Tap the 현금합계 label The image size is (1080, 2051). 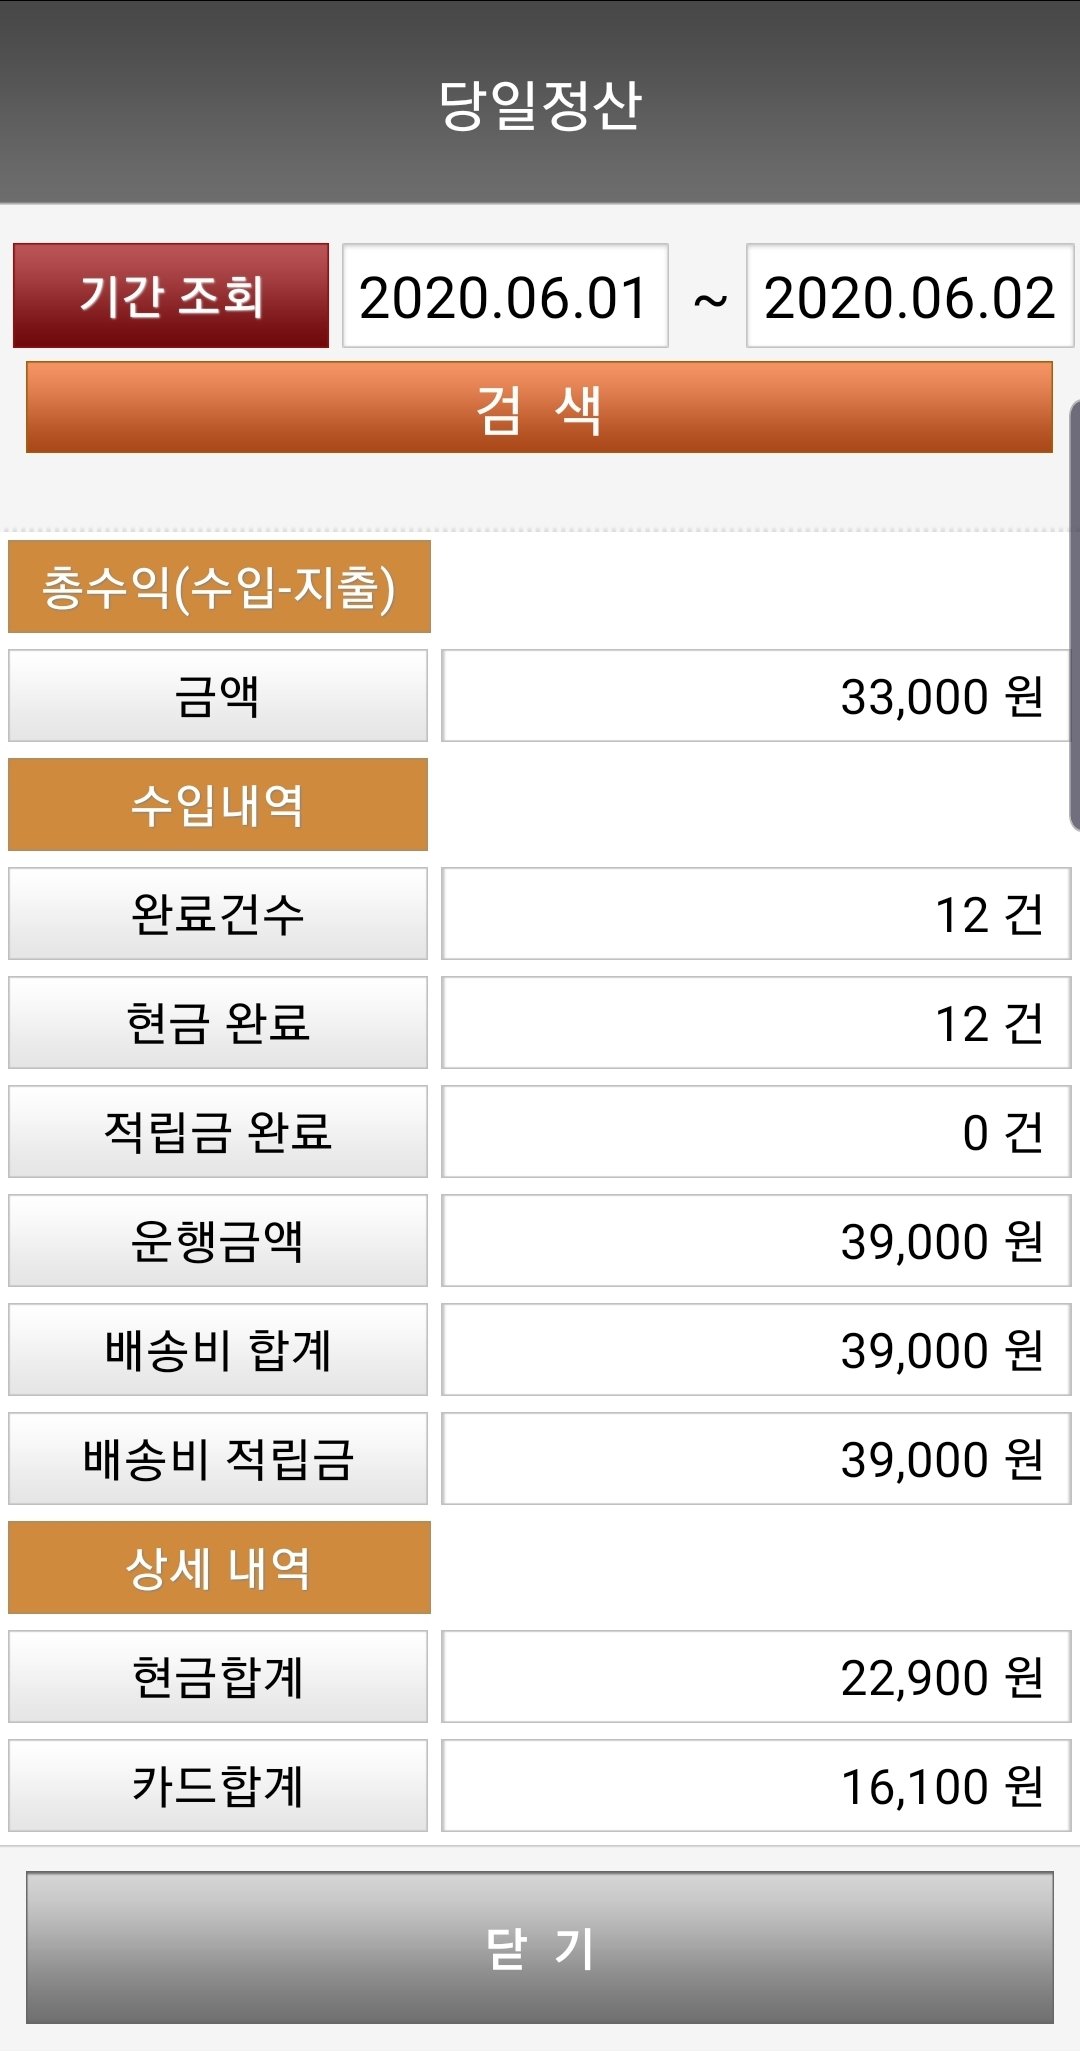218,1677
